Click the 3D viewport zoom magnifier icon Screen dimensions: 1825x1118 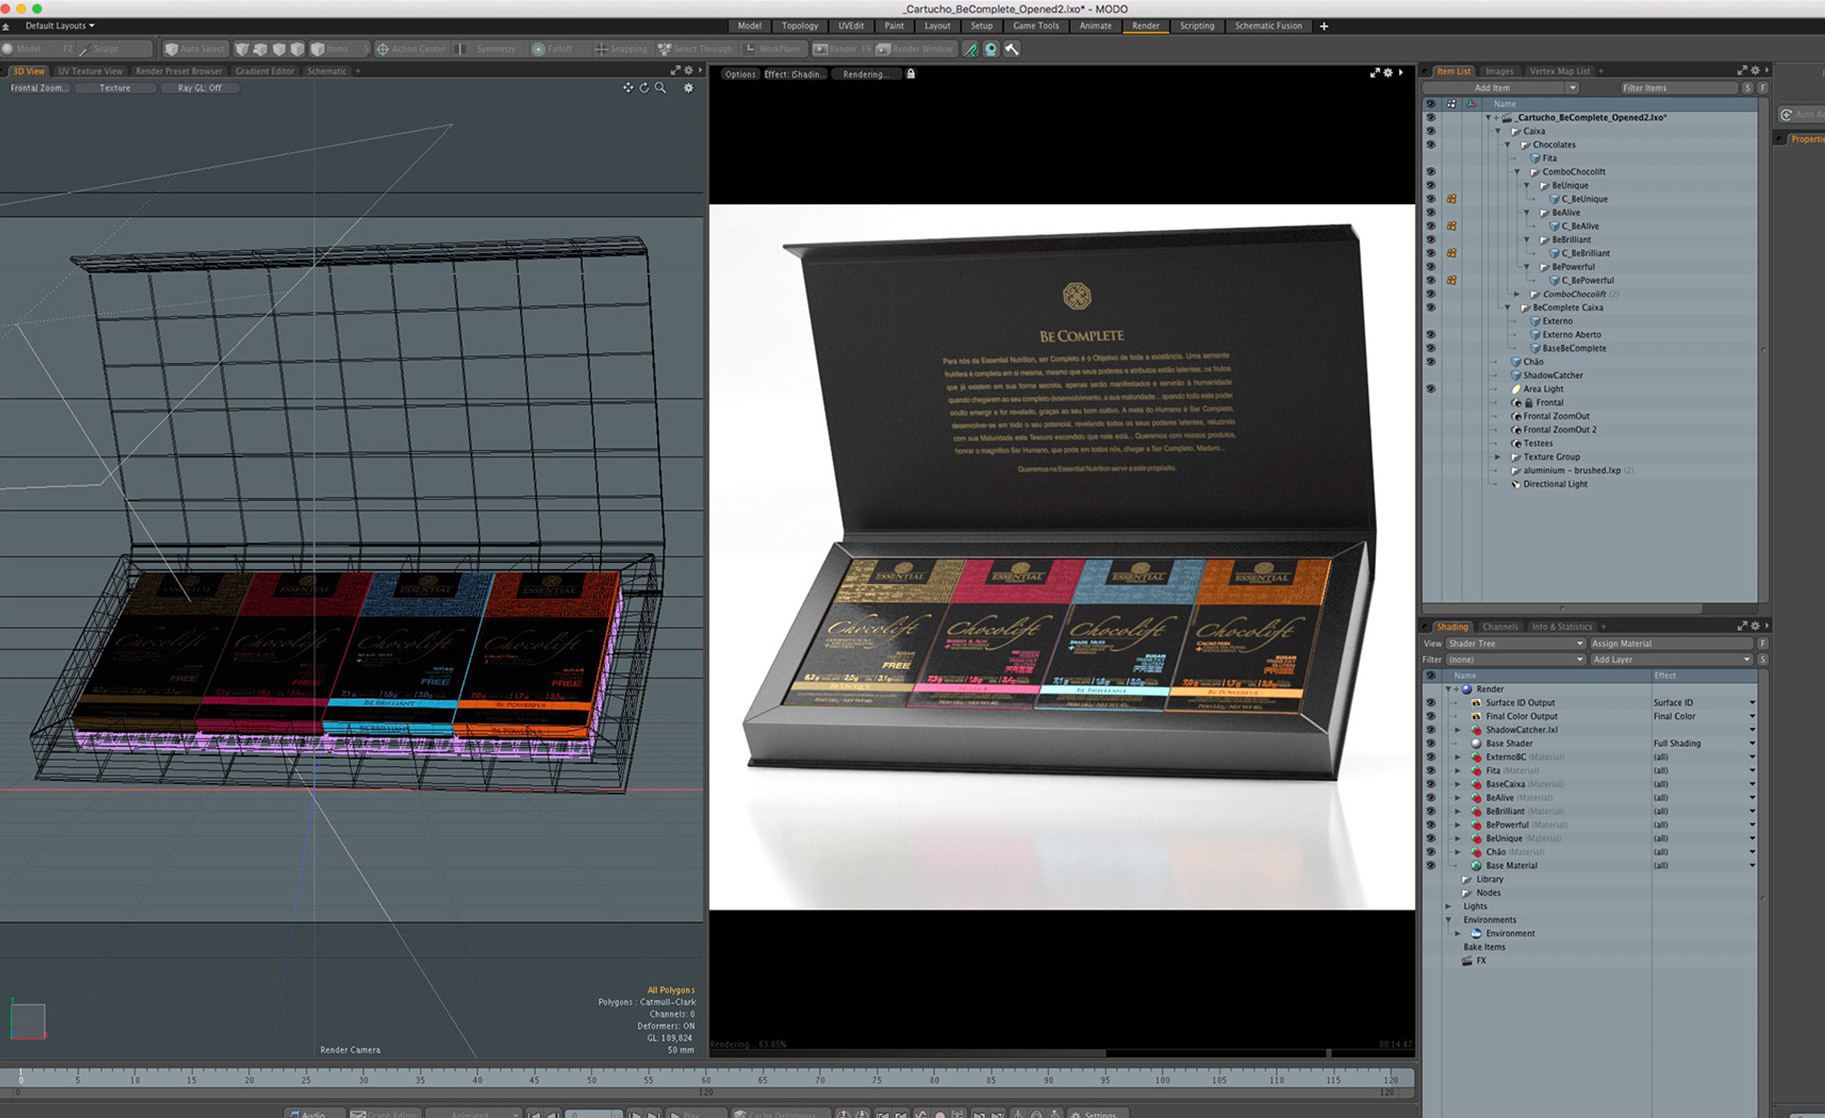[x=660, y=88]
